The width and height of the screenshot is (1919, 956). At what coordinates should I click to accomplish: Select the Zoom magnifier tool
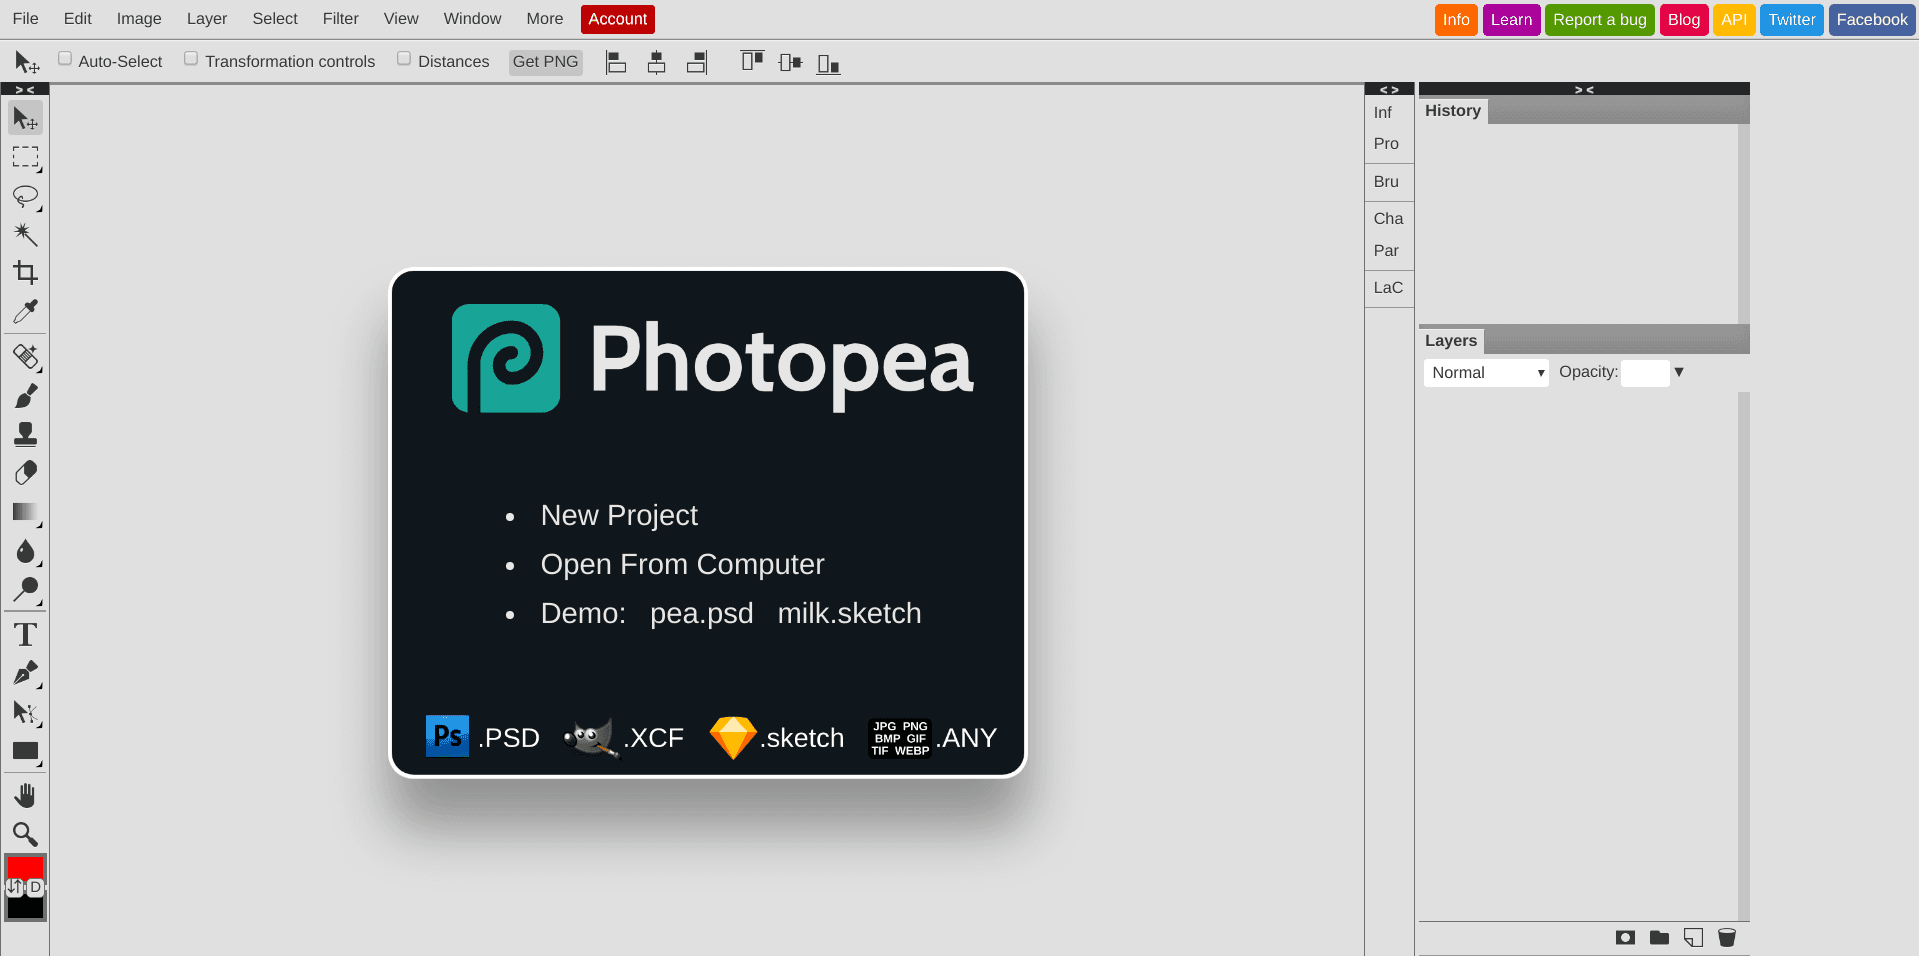25,834
